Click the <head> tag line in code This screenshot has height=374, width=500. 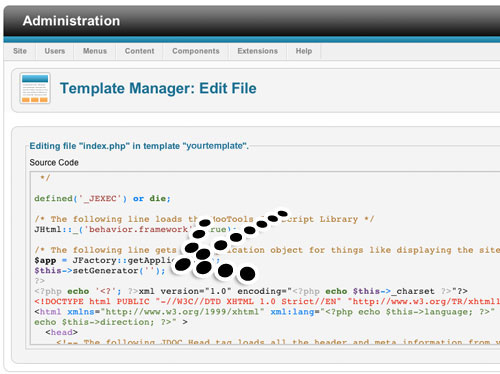coord(62,332)
